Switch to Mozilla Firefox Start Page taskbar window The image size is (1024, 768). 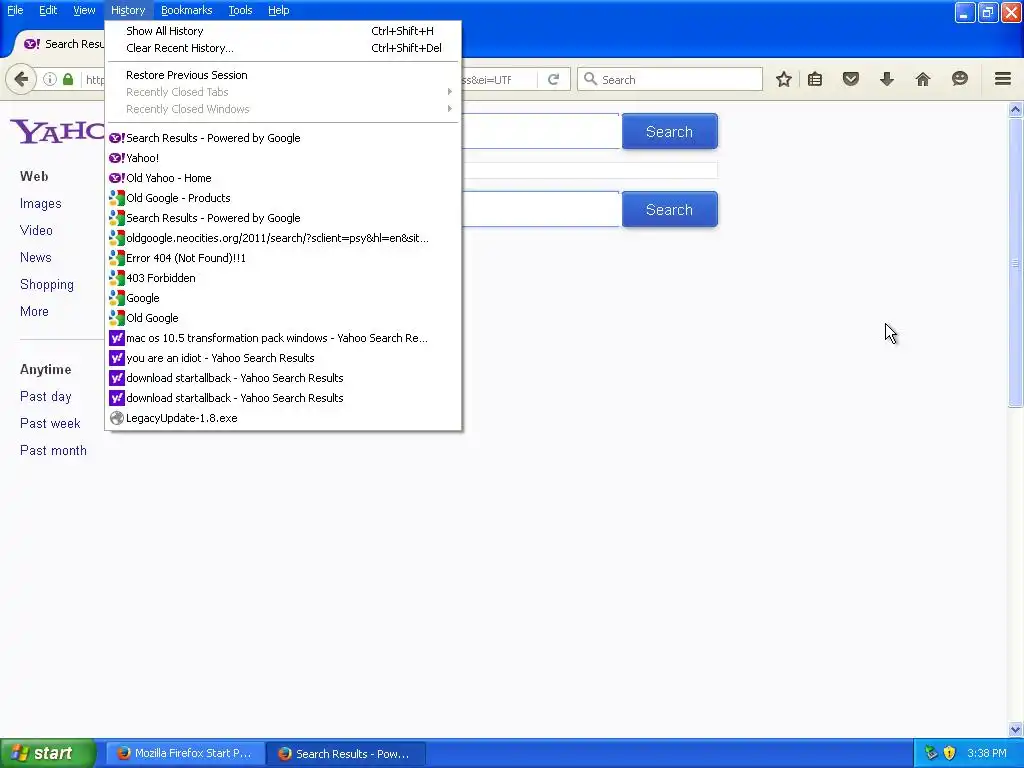pyautogui.click(x=185, y=753)
